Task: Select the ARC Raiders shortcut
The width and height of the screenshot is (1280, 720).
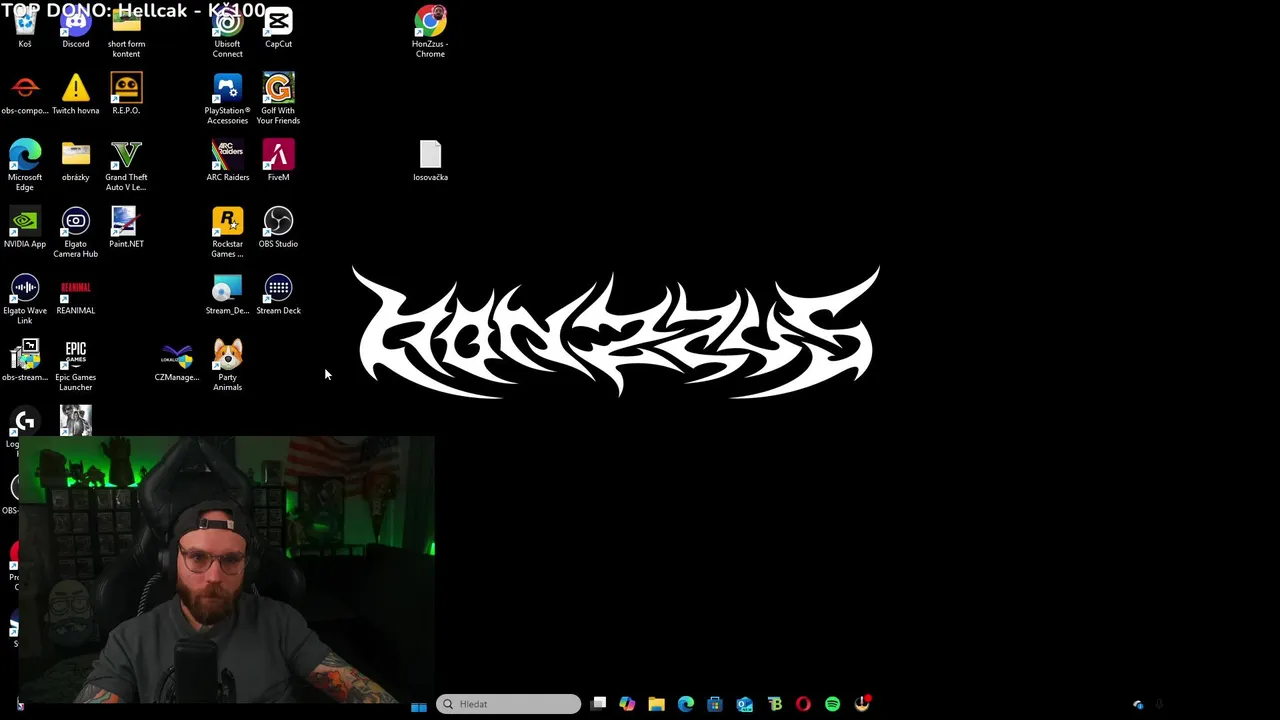Action: point(227,162)
